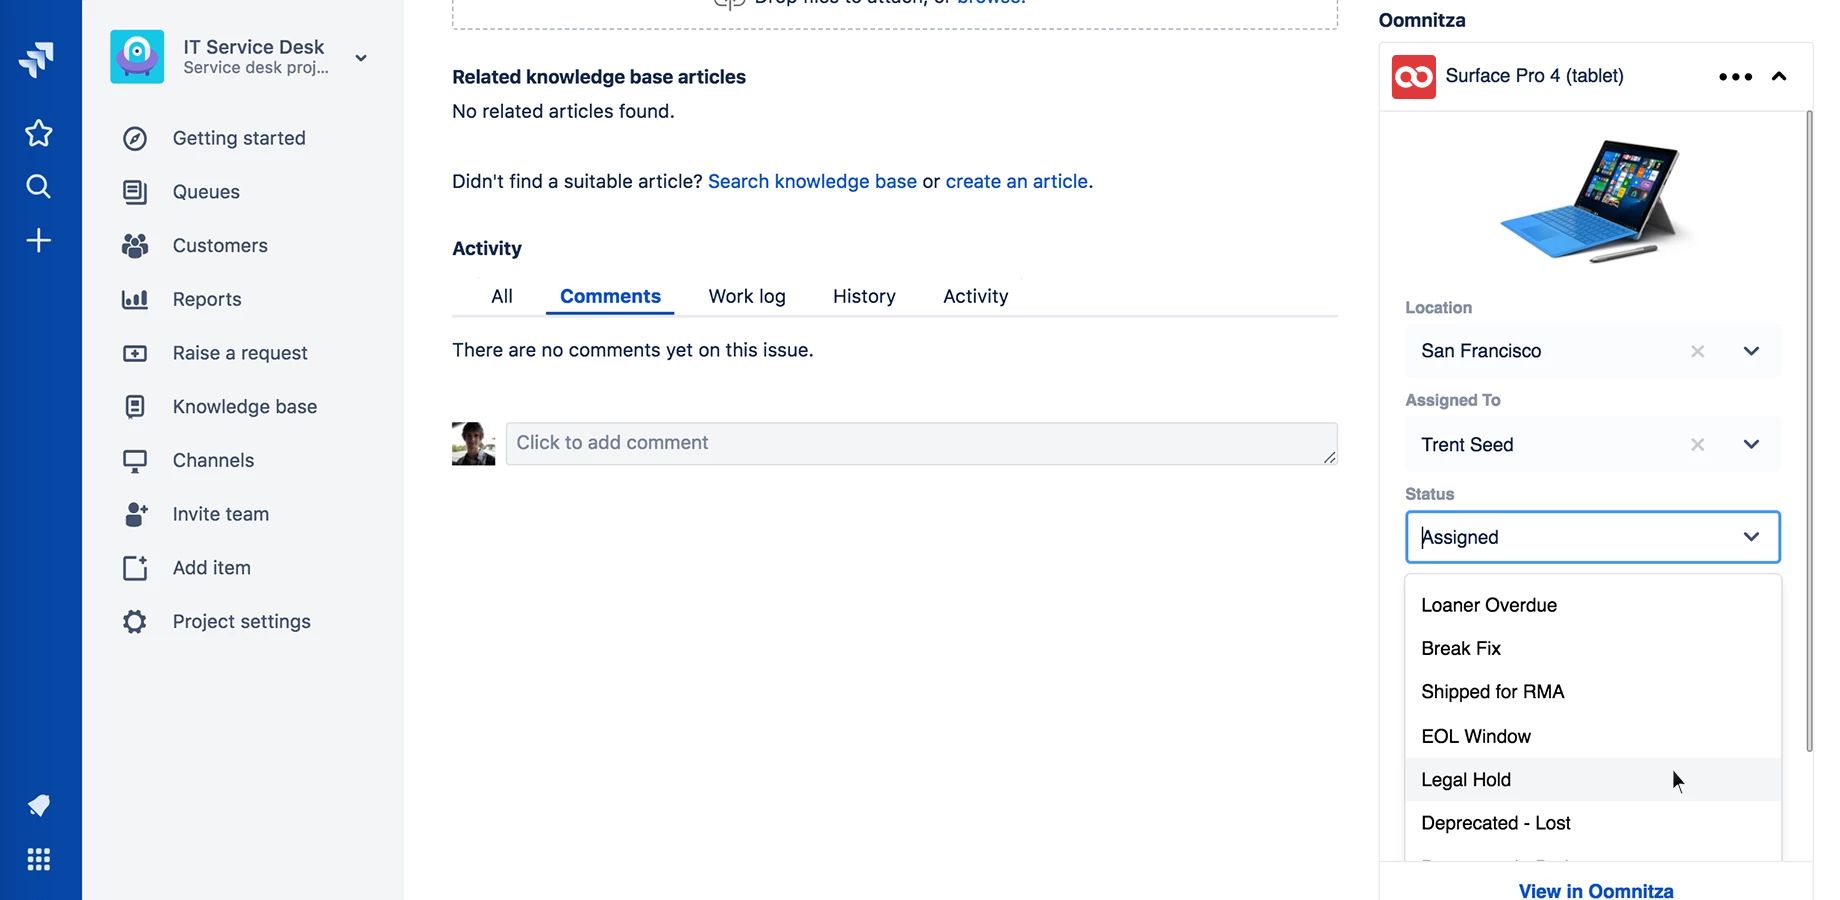Open Knowledge base section
This screenshot has width=1840, height=900.
tap(245, 407)
